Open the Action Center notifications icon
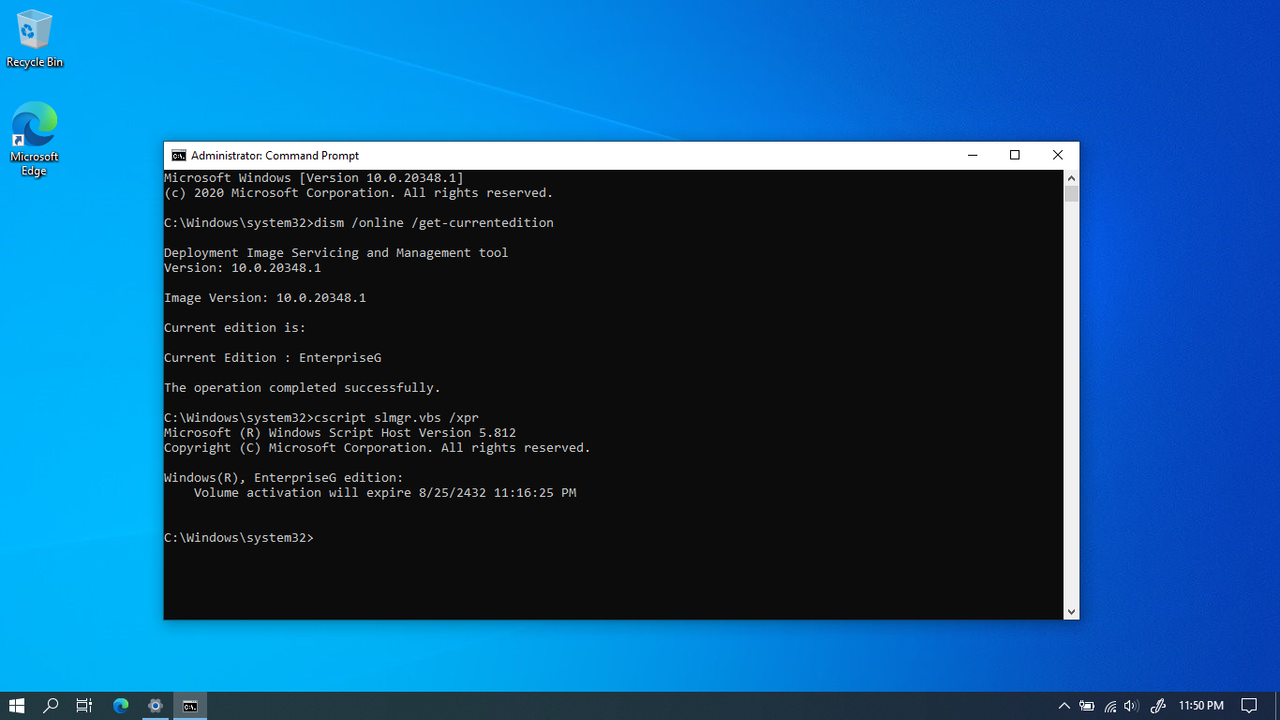The image size is (1280, 720). pos(1249,706)
